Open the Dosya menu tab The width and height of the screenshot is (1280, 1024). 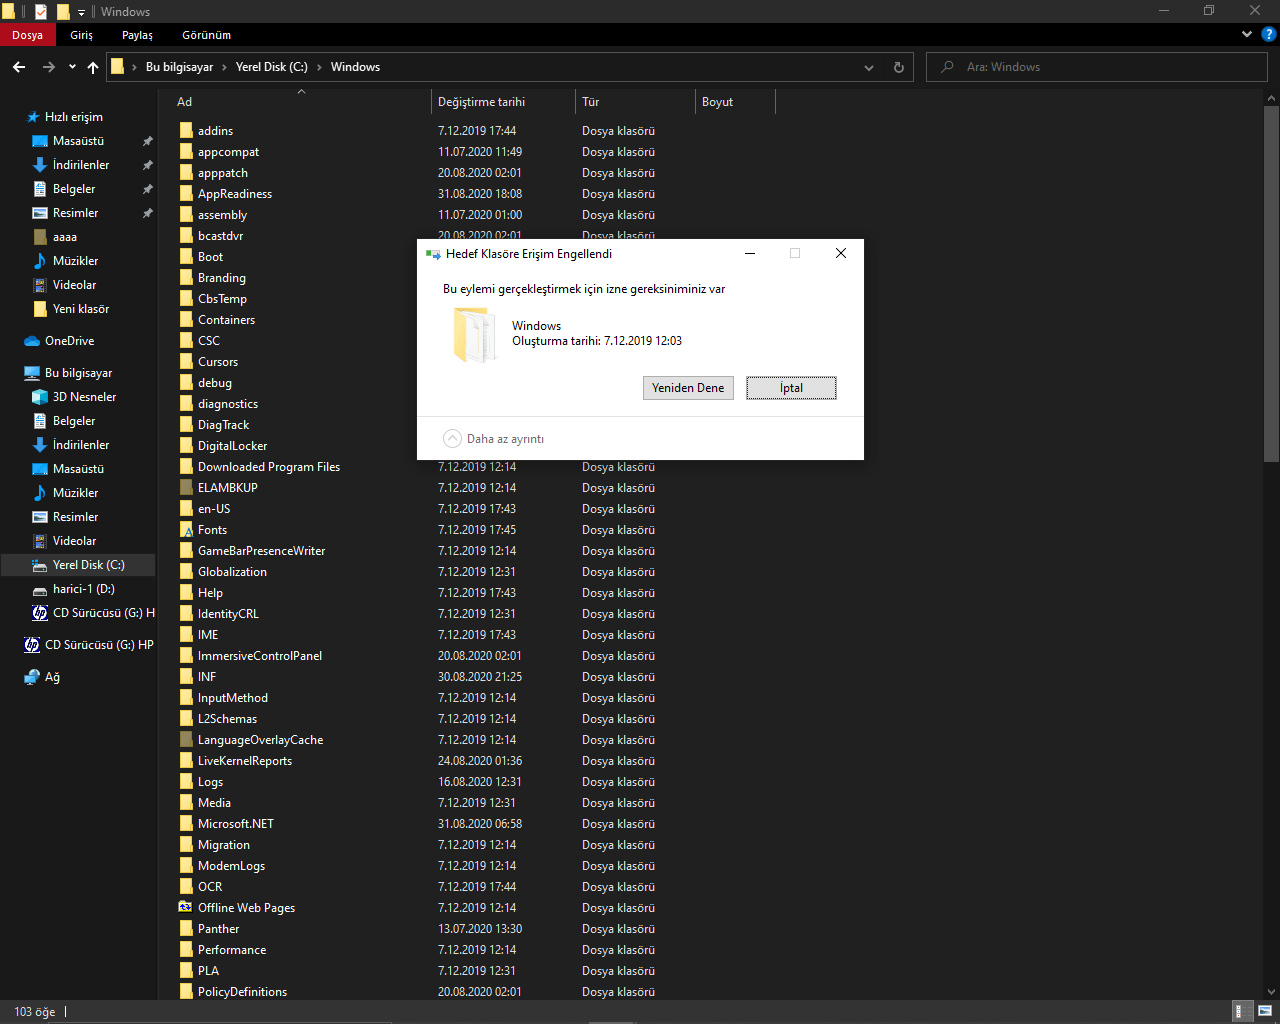(x=28, y=35)
